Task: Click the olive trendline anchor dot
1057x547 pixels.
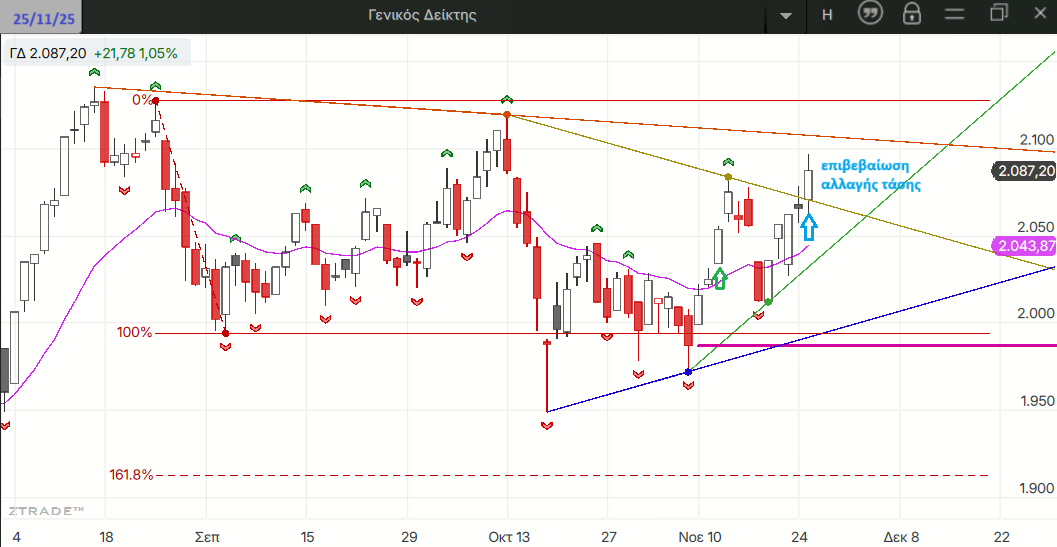Action: click(728, 177)
